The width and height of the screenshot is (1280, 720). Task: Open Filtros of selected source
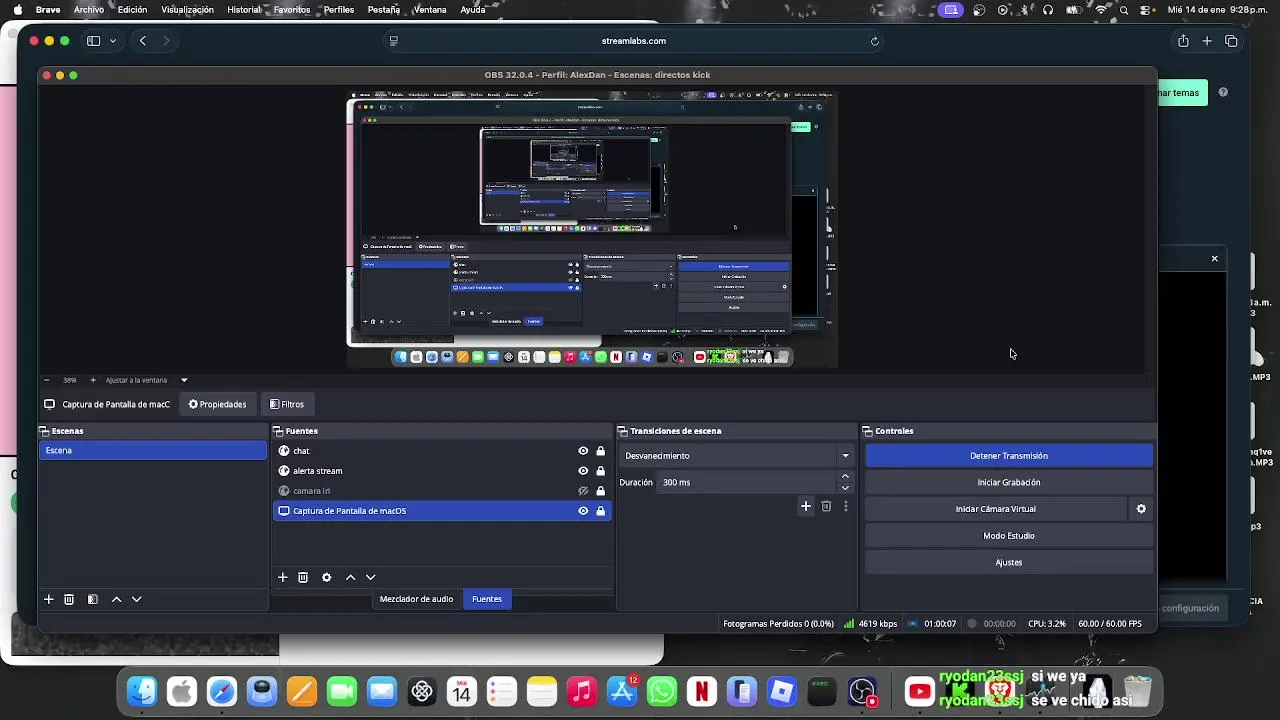tap(287, 405)
